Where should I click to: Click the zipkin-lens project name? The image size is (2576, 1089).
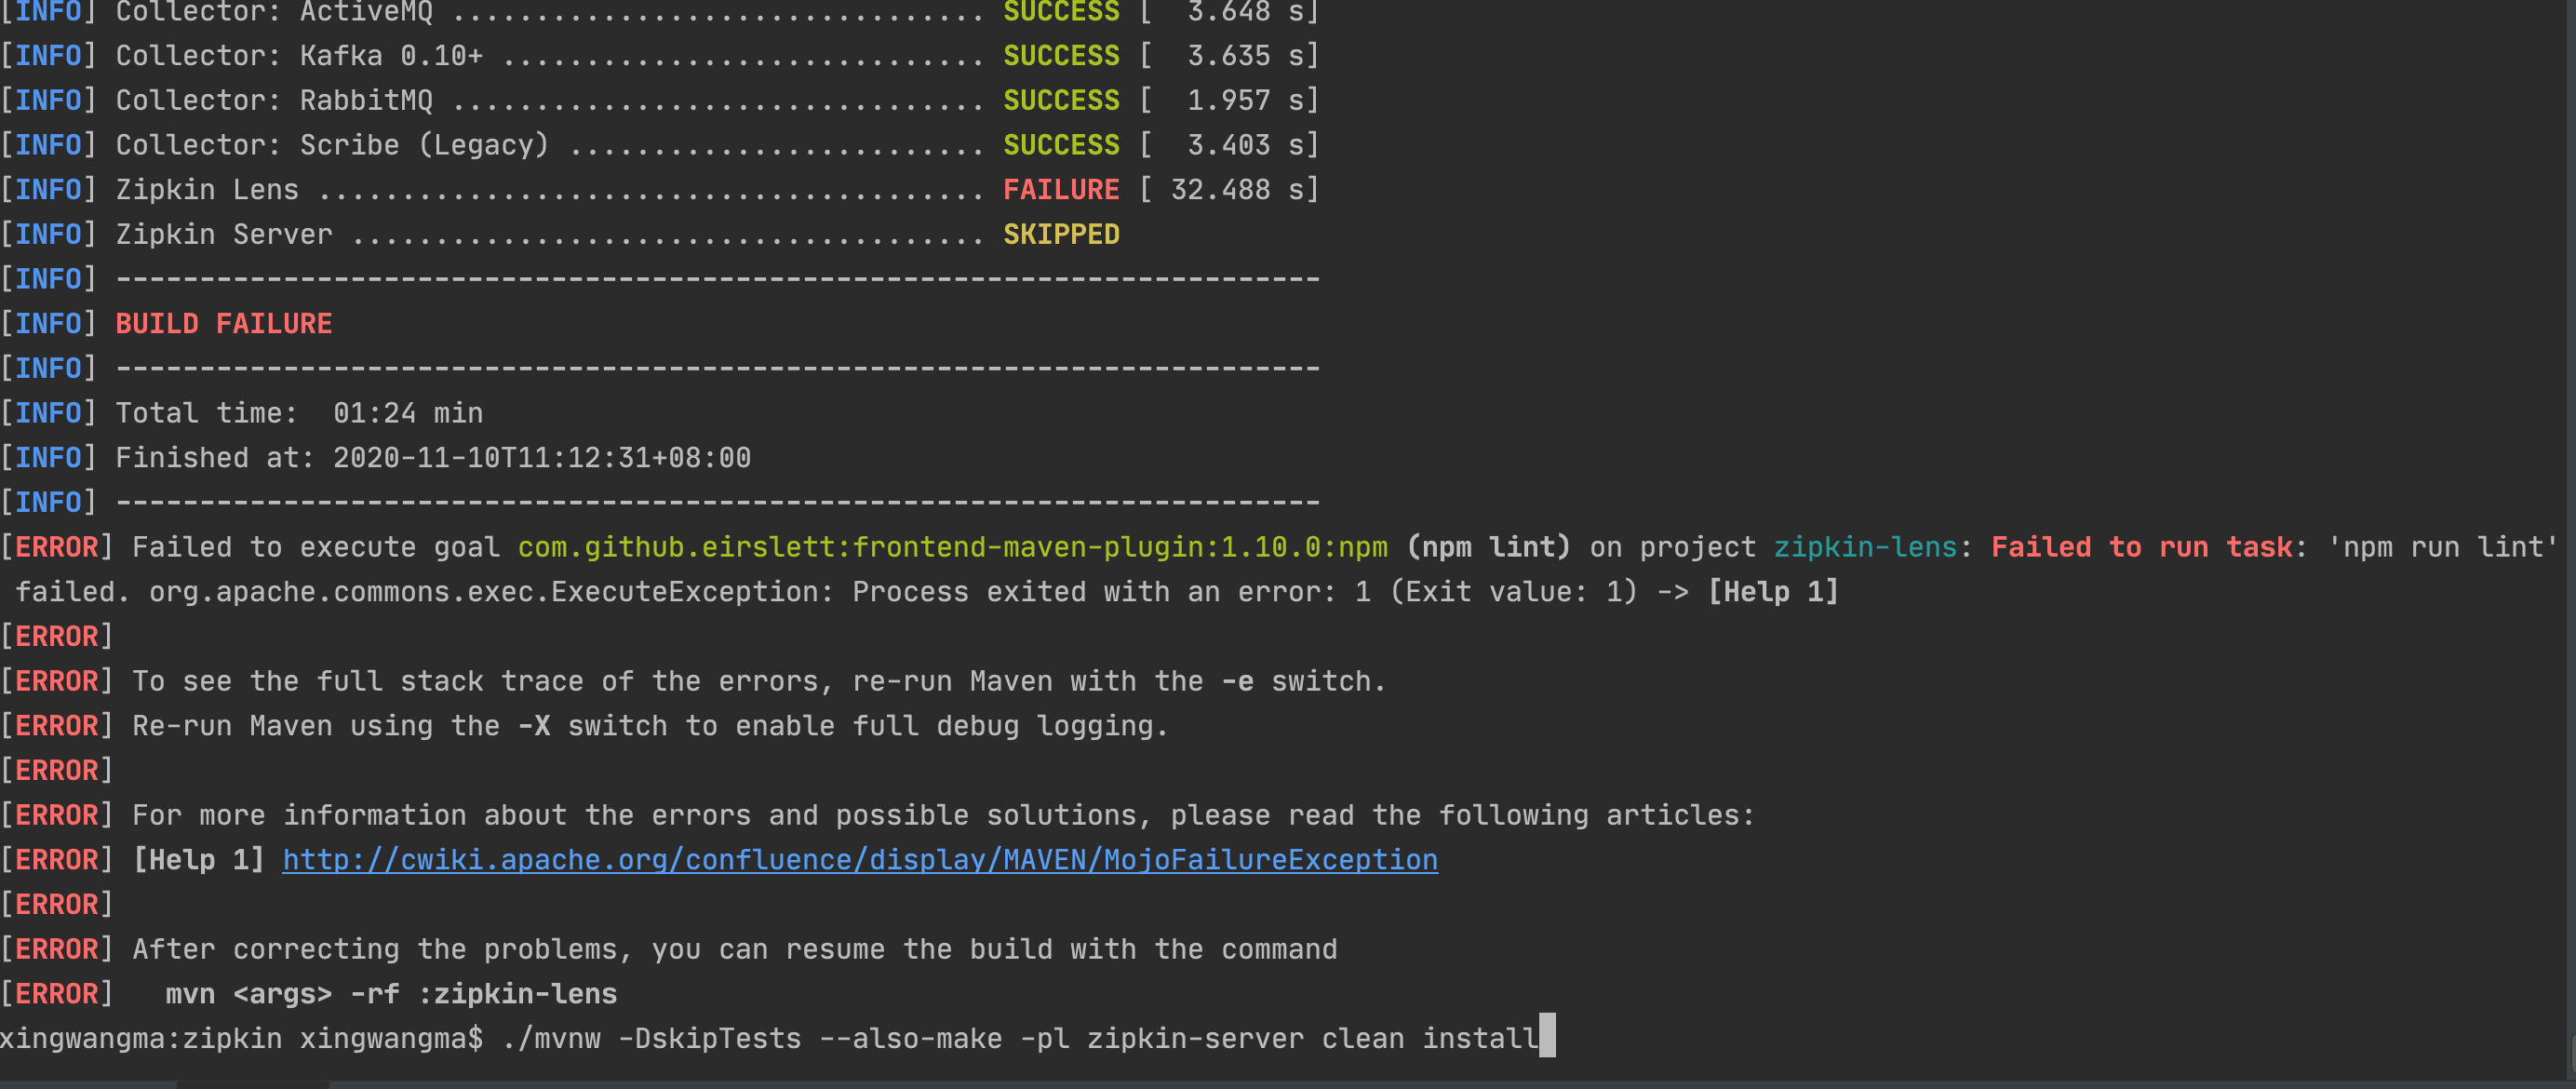coord(1866,547)
